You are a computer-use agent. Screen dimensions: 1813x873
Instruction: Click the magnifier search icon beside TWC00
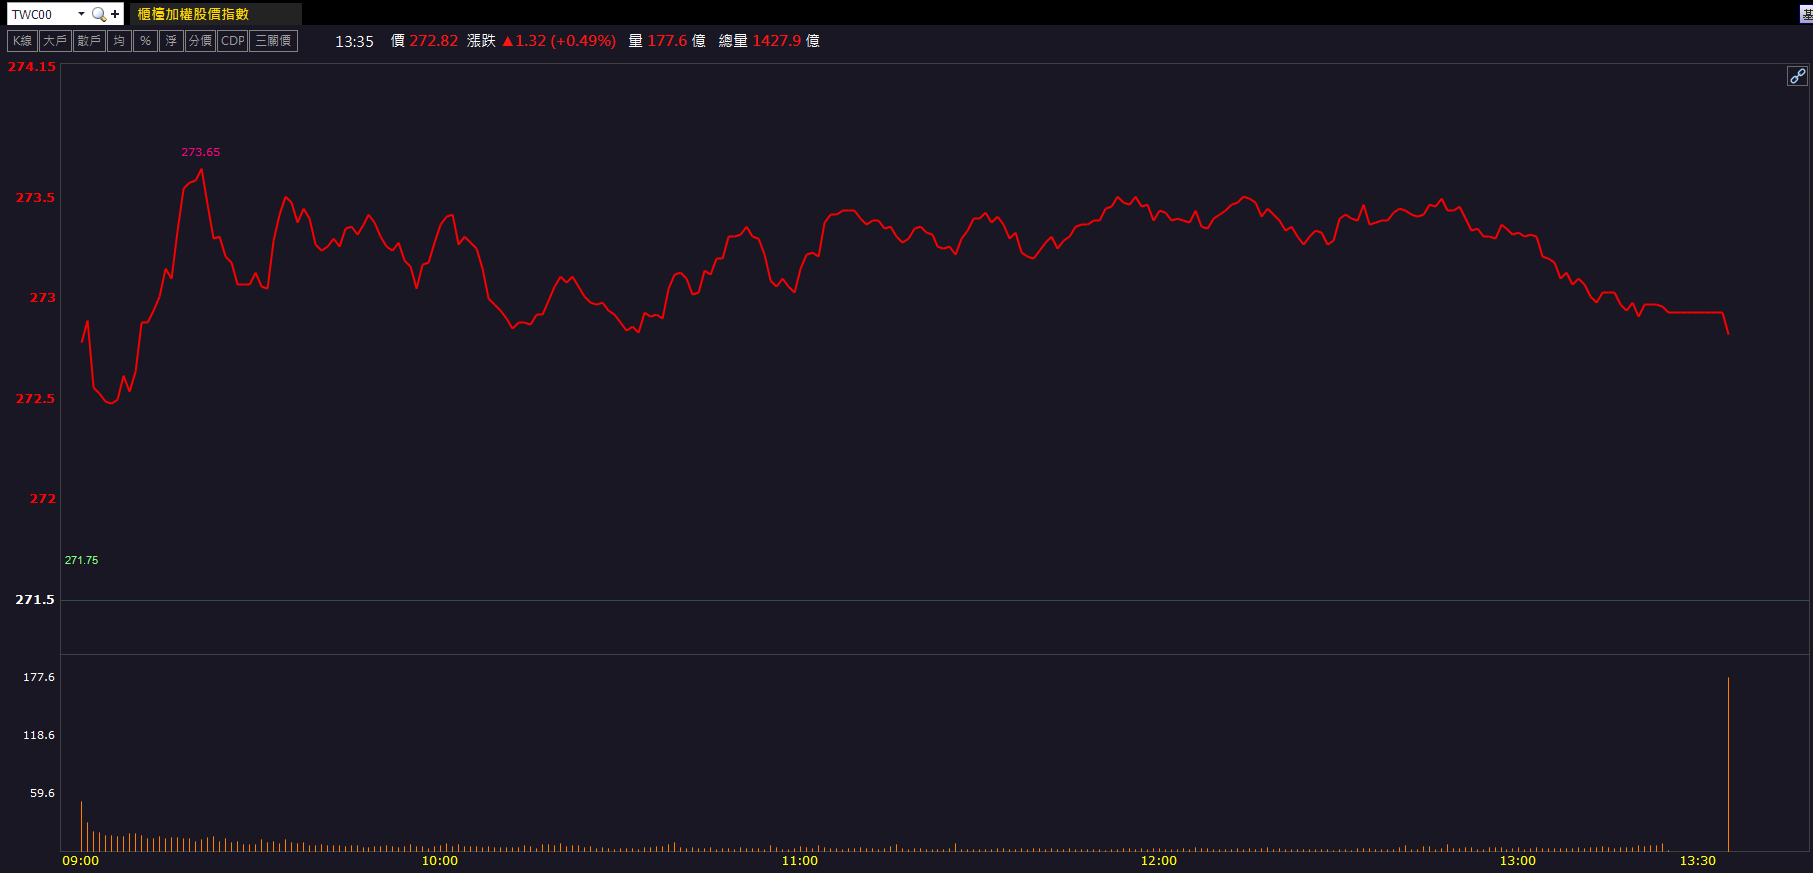pos(98,14)
